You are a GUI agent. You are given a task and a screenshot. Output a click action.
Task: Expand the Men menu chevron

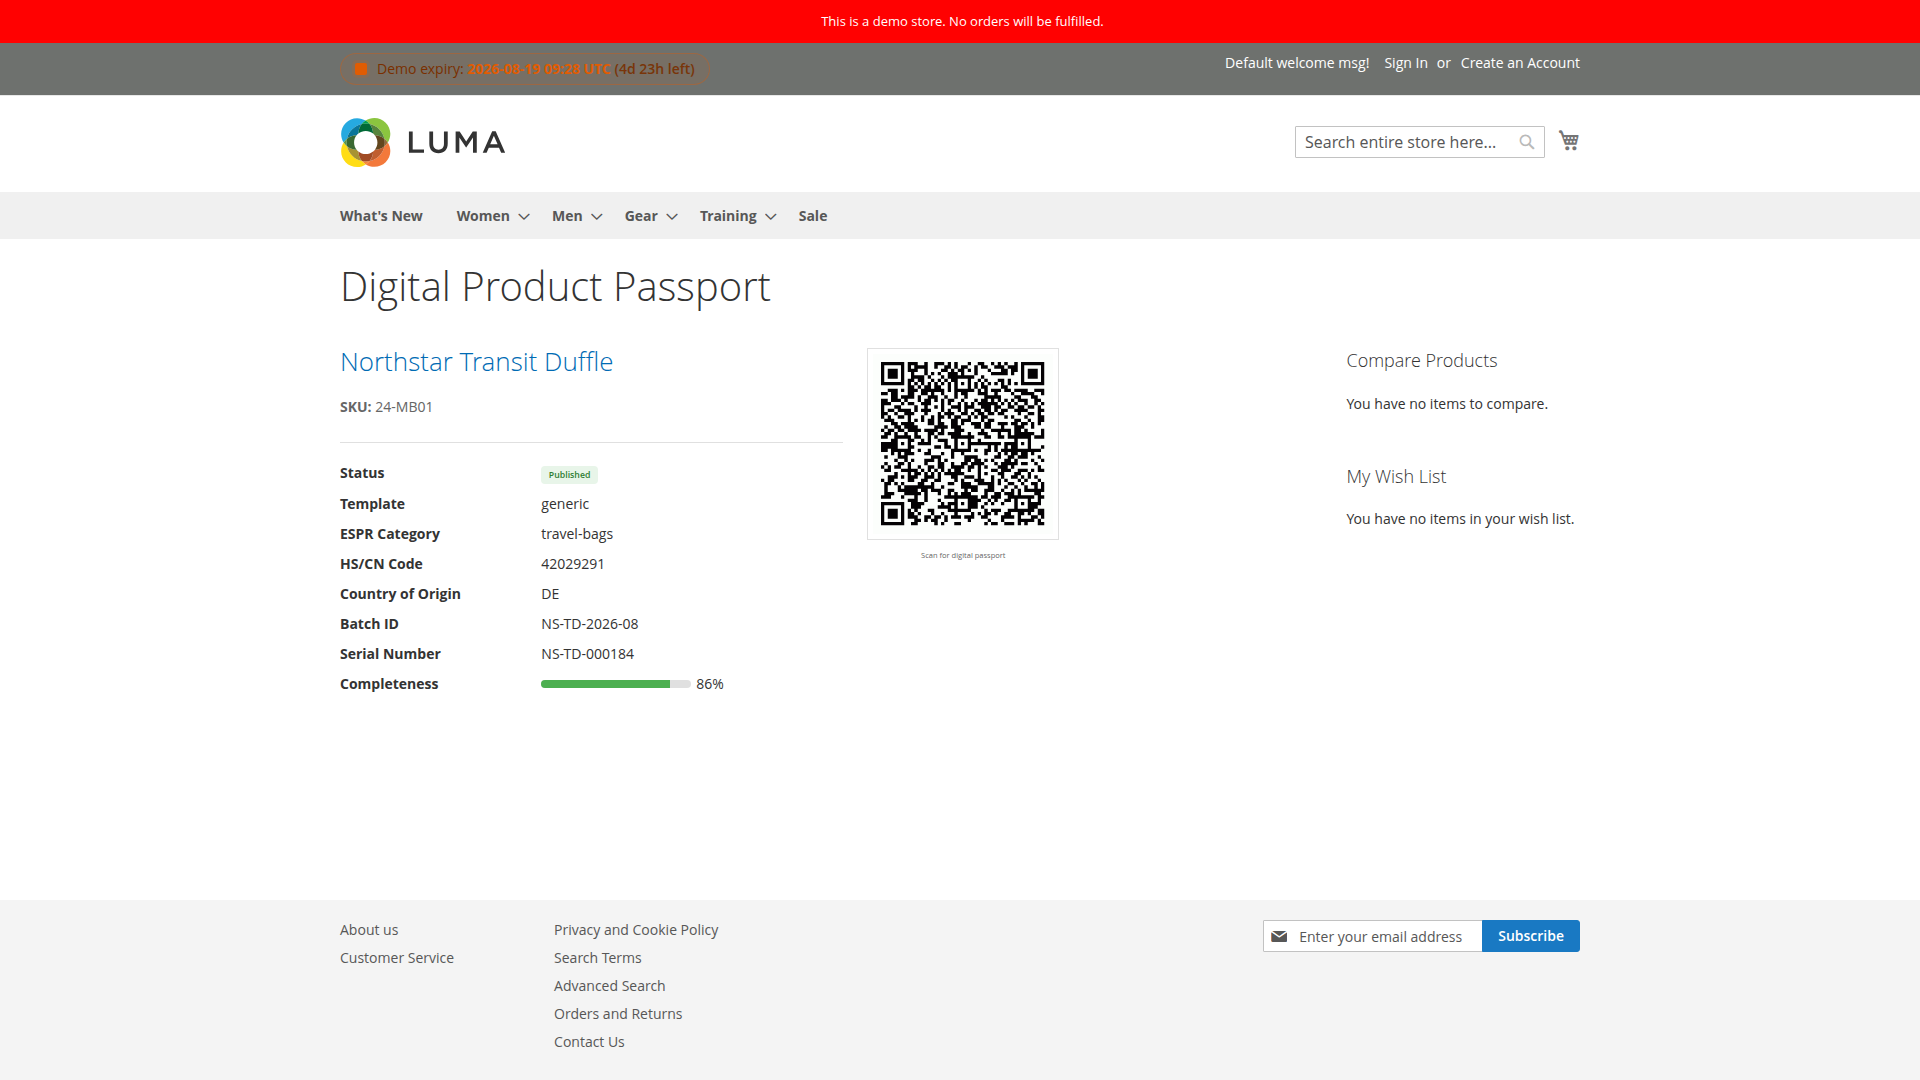click(x=597, y=216)
